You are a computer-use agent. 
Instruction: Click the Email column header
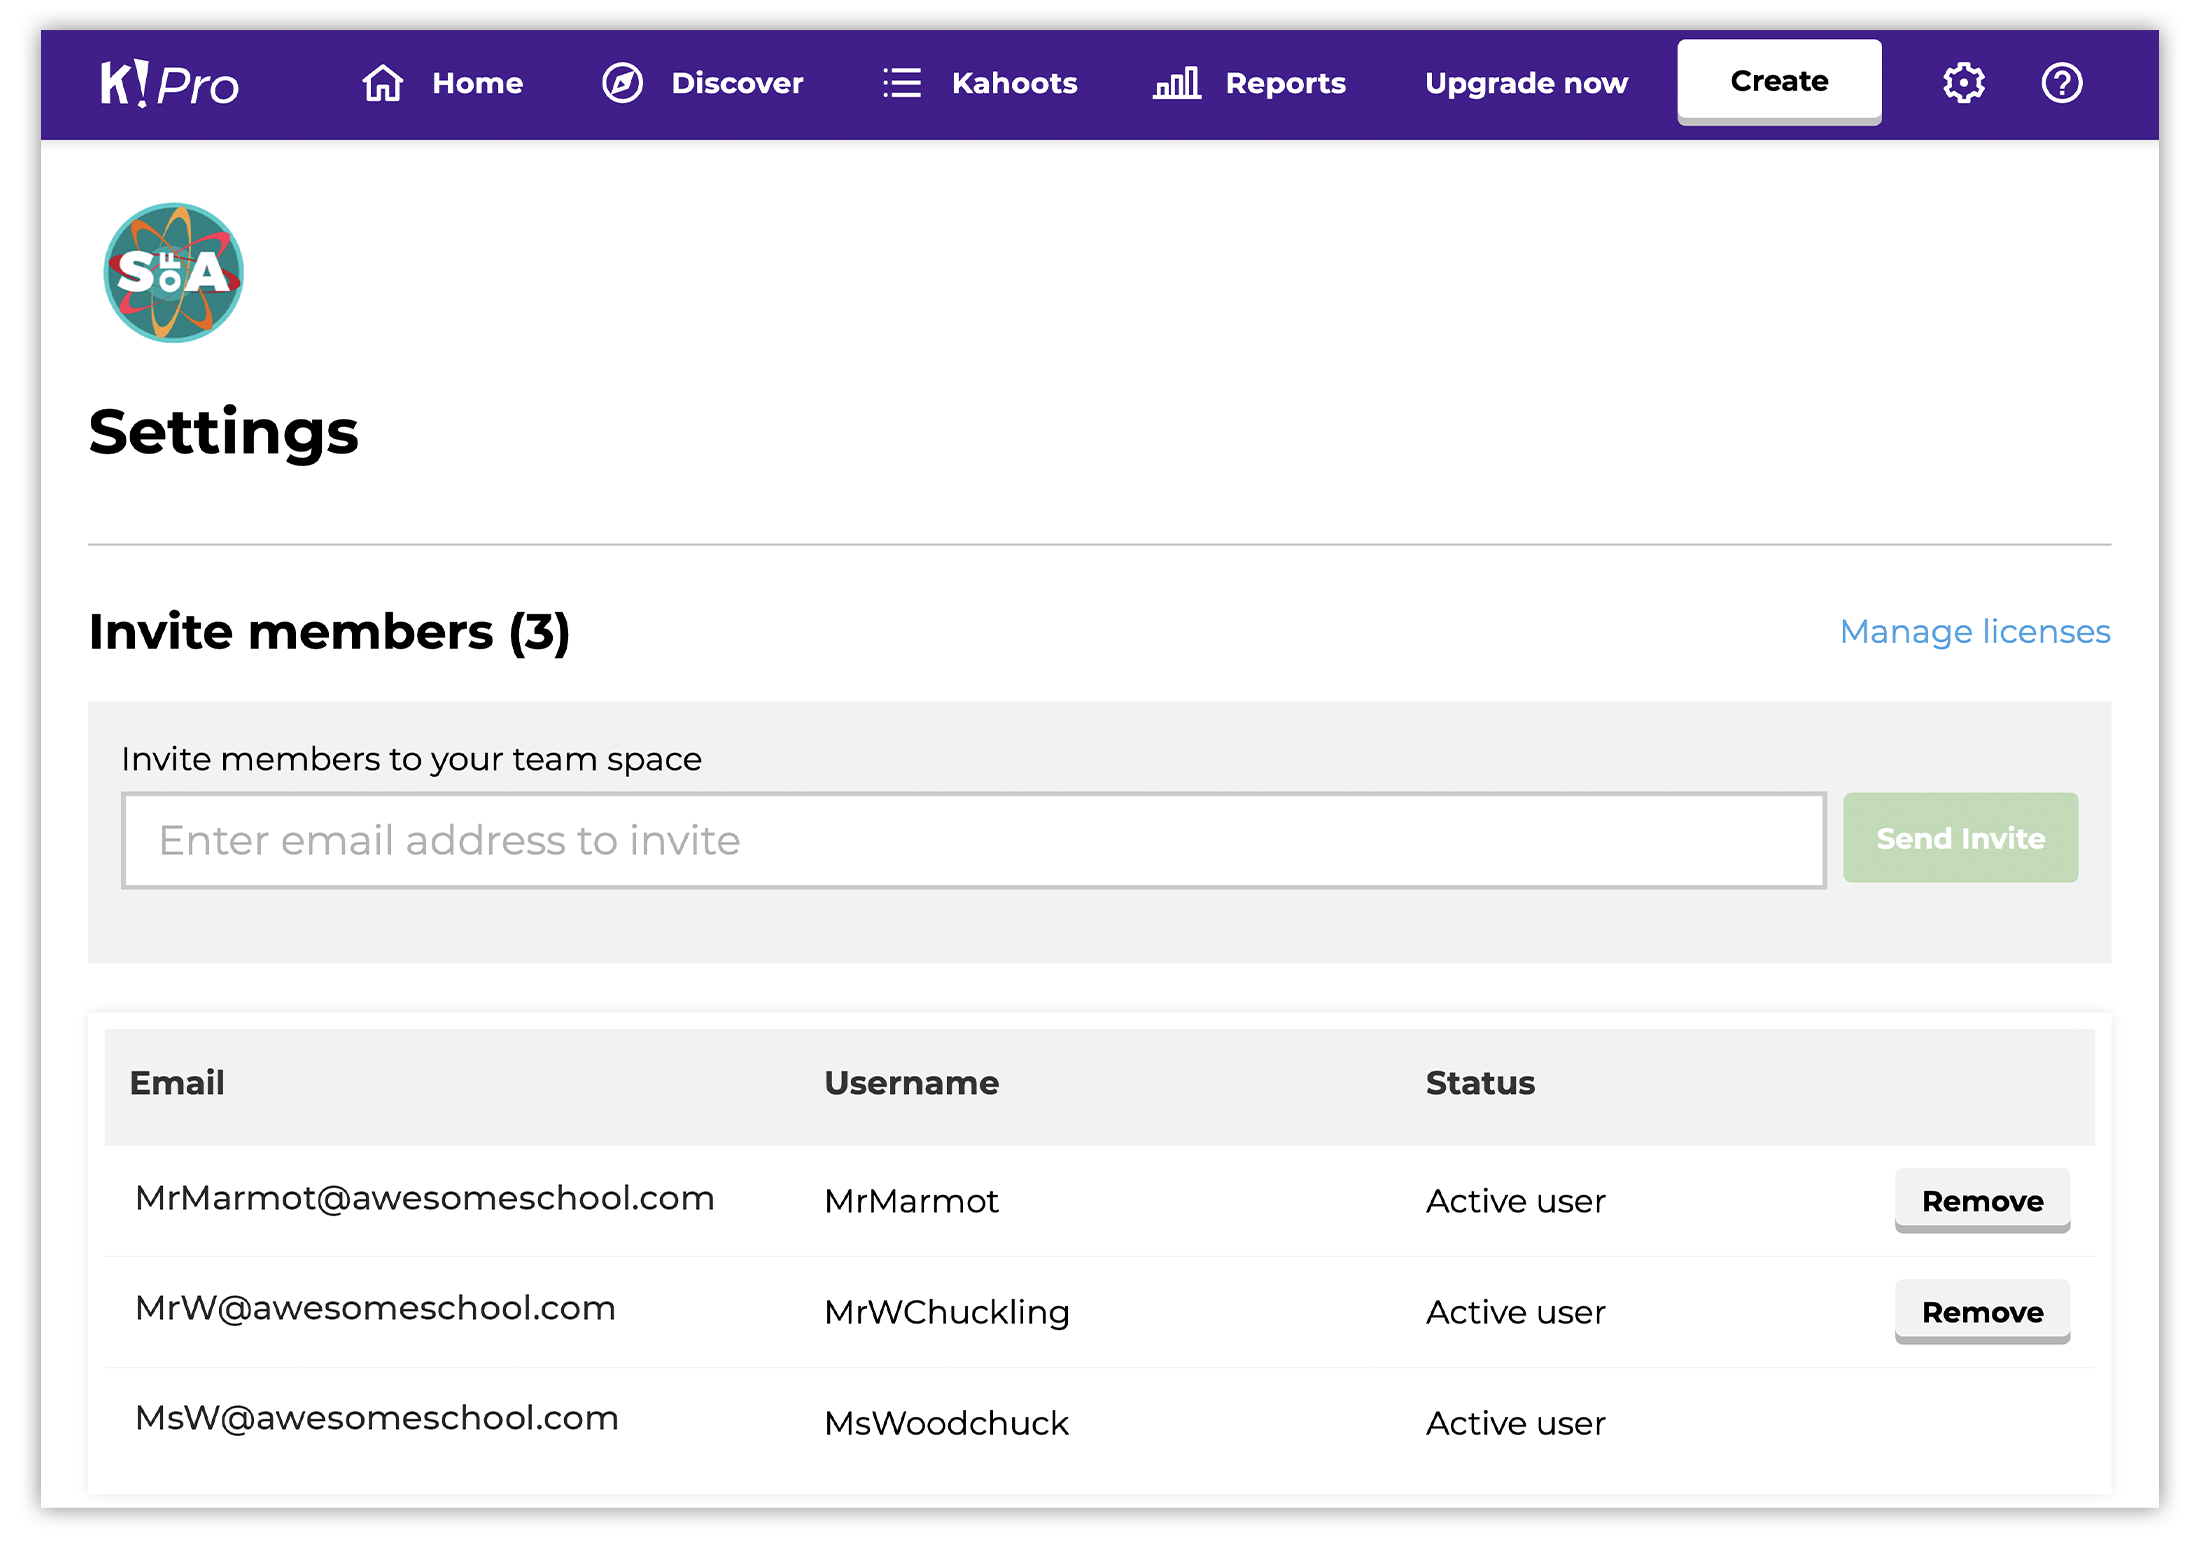pos(177,1083)
